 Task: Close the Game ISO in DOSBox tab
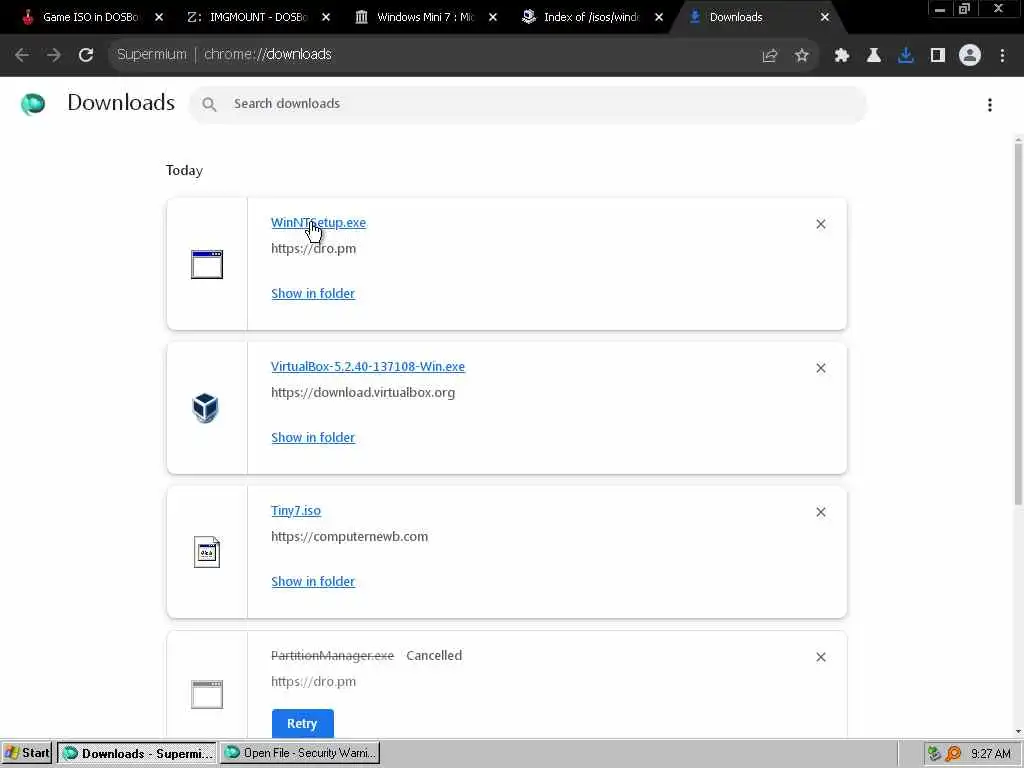159,18
